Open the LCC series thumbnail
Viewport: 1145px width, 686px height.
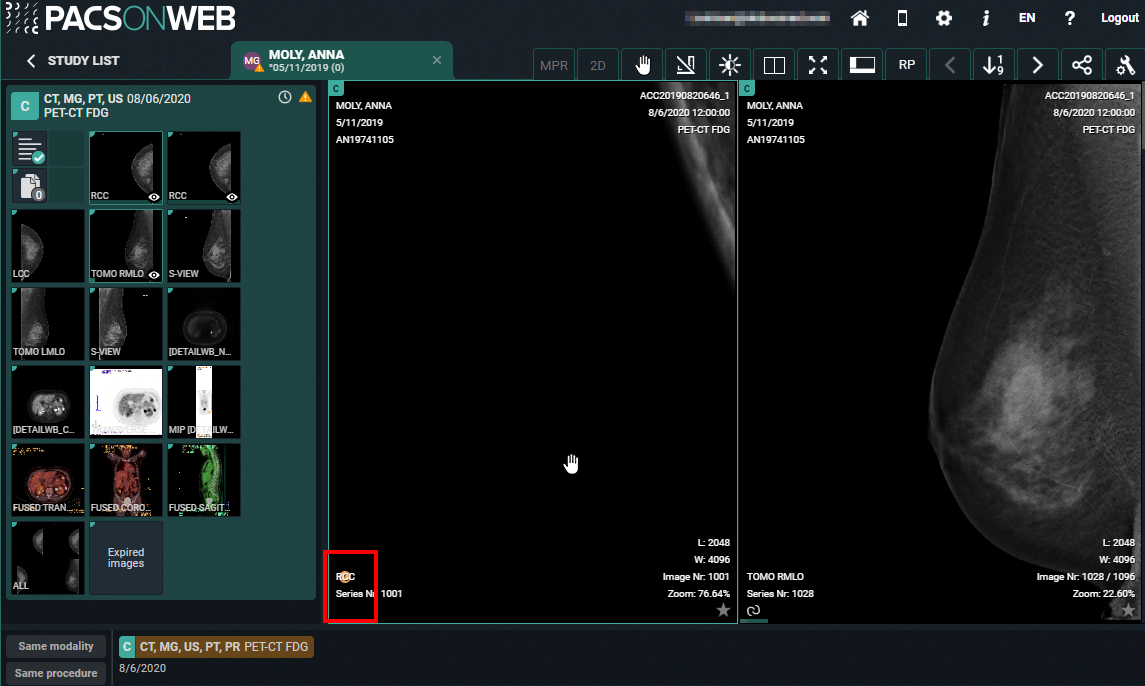pyautogui.click(x=47, y=245)
